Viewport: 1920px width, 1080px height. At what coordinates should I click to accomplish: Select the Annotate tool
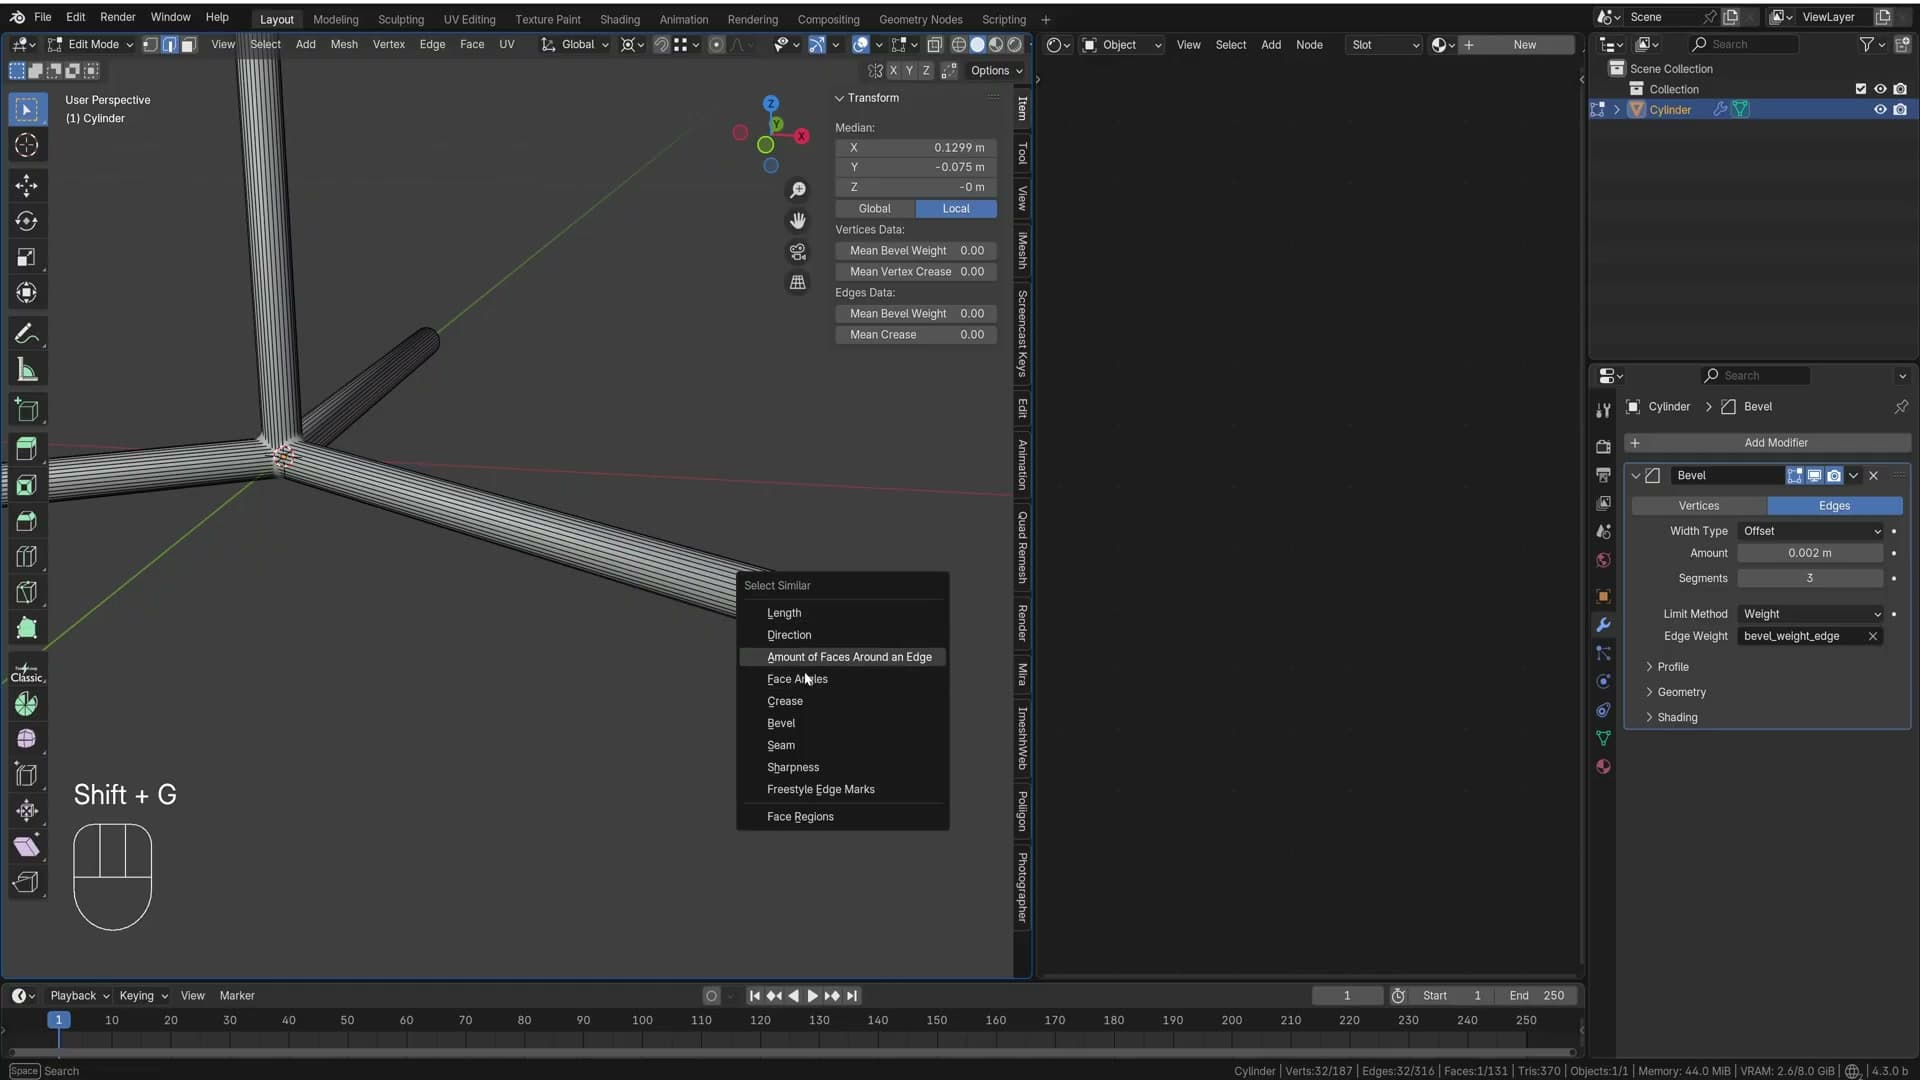coord(27,334)
